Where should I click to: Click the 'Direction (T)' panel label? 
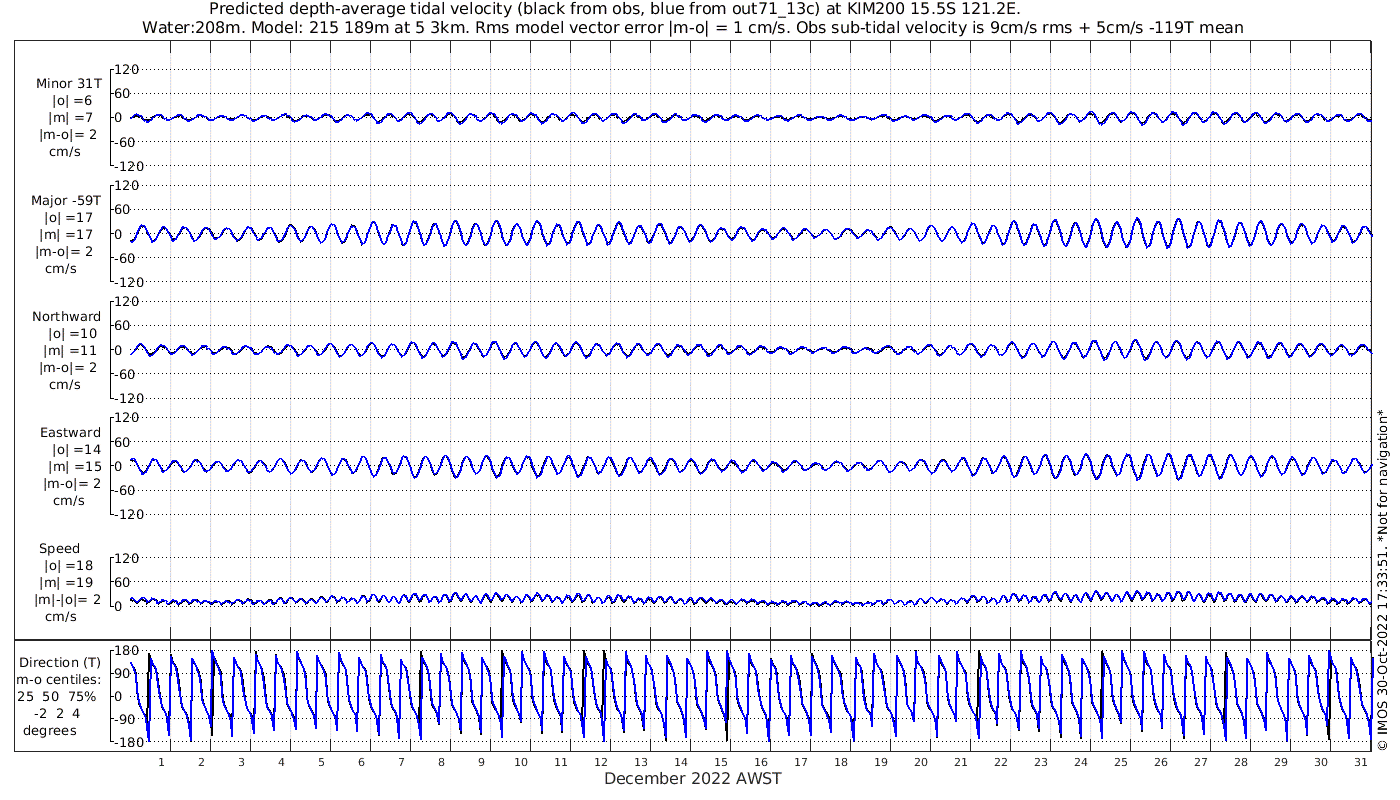click(62, 662)
